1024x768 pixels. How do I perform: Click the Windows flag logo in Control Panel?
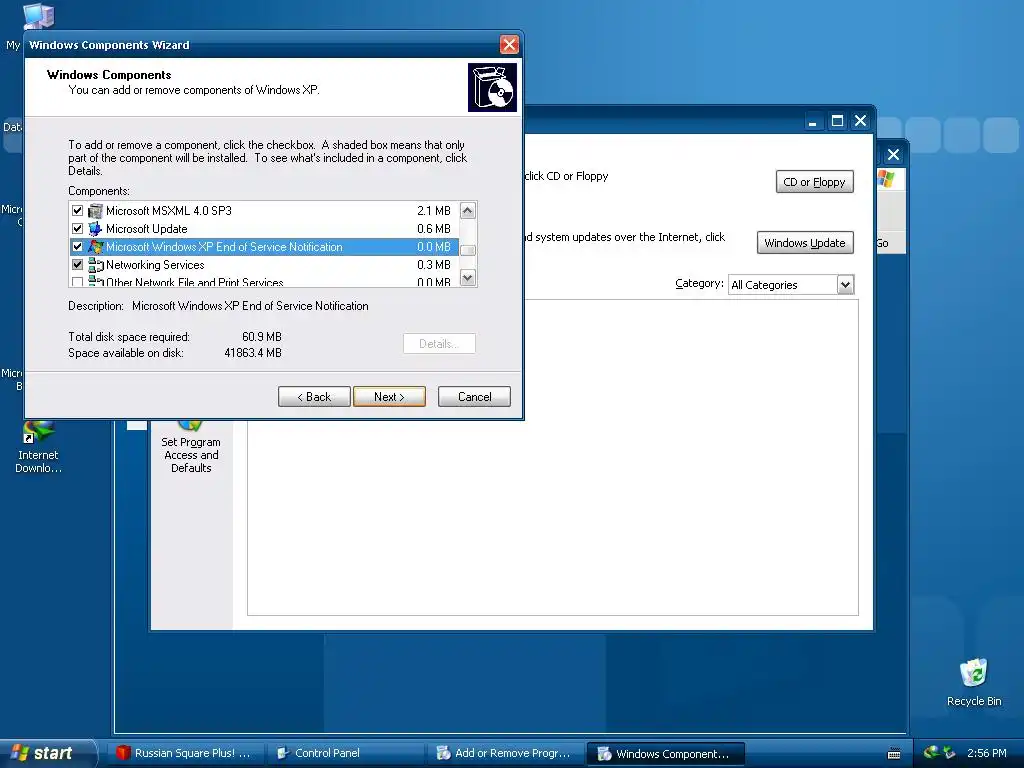pos(886,179)
